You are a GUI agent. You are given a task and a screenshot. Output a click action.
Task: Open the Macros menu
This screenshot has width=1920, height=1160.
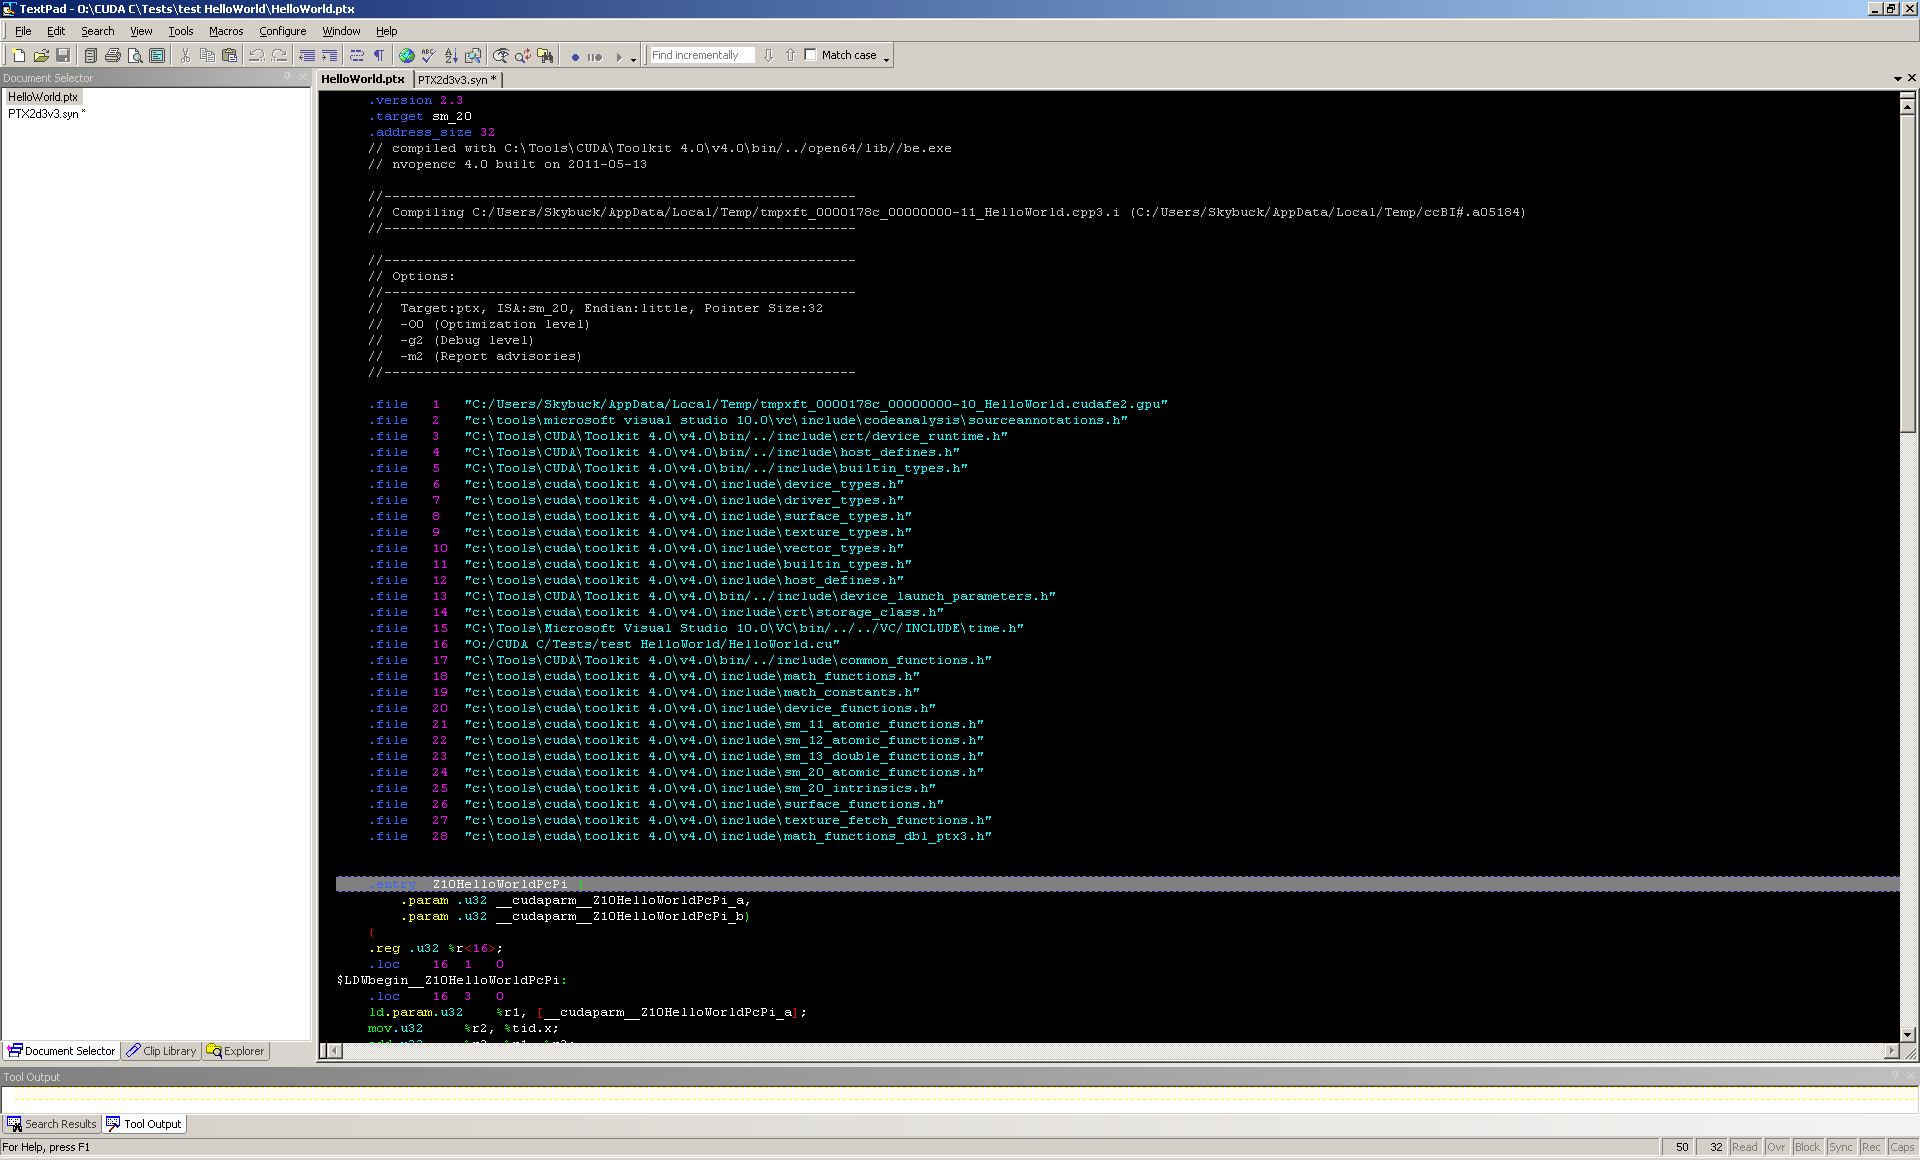(226, 31)
